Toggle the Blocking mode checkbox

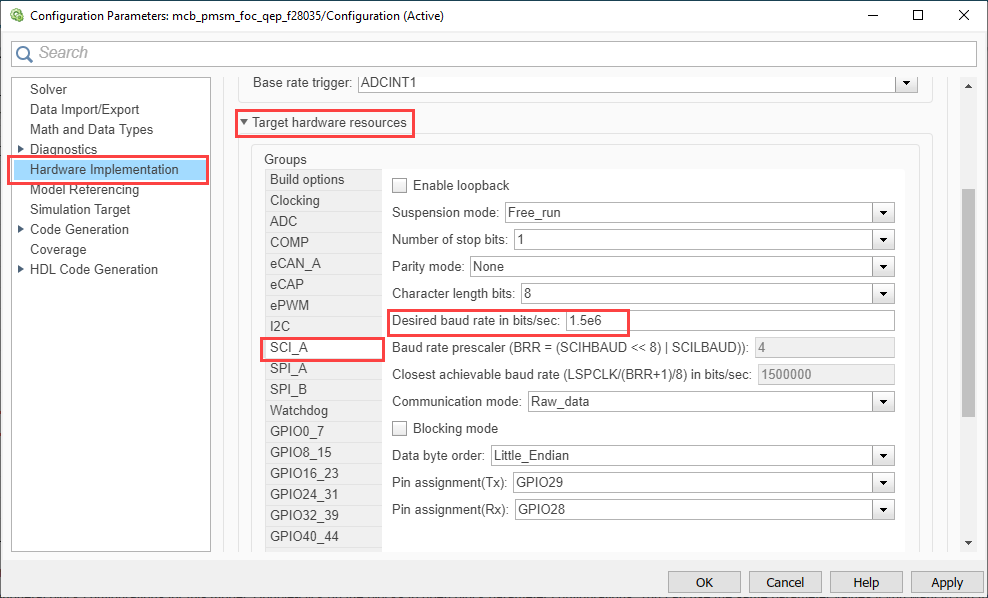[x=399, y=428]
